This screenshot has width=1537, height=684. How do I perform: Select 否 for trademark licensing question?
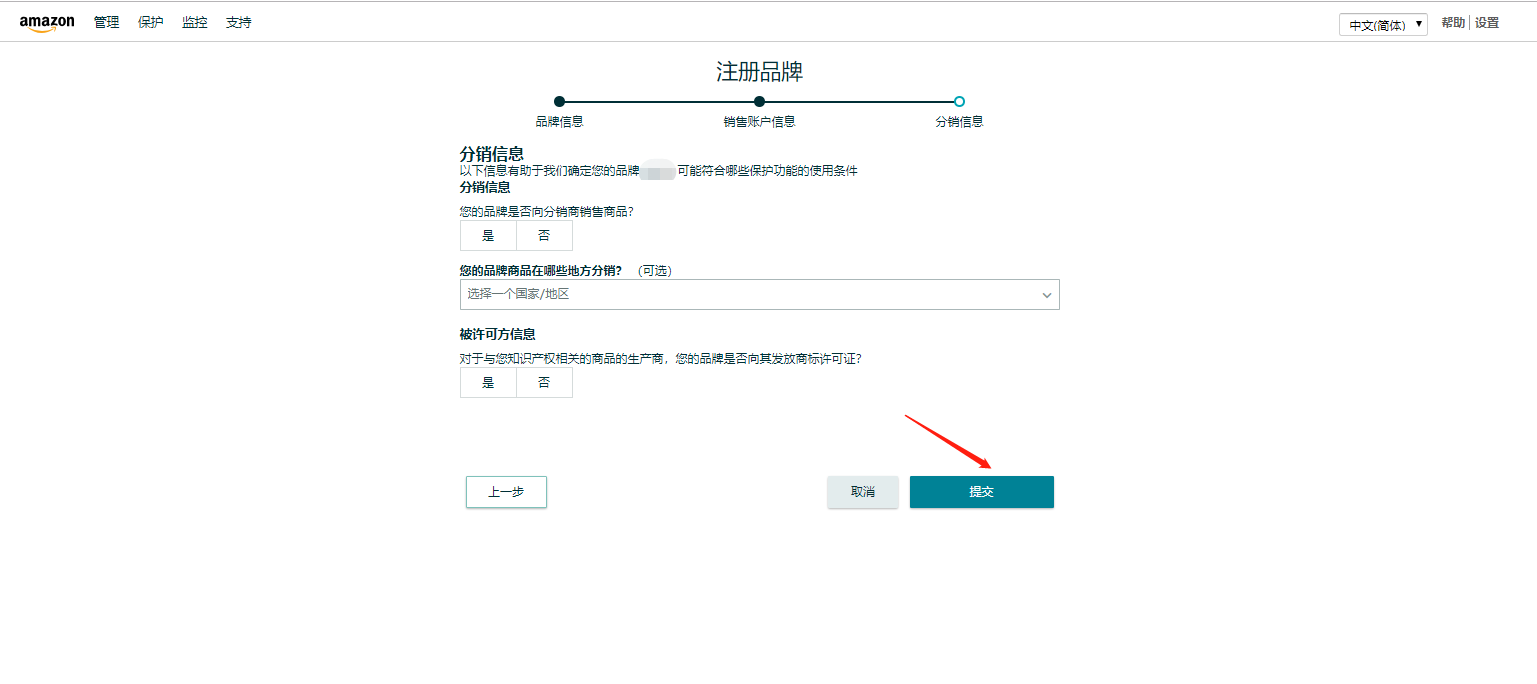(544, 382)
